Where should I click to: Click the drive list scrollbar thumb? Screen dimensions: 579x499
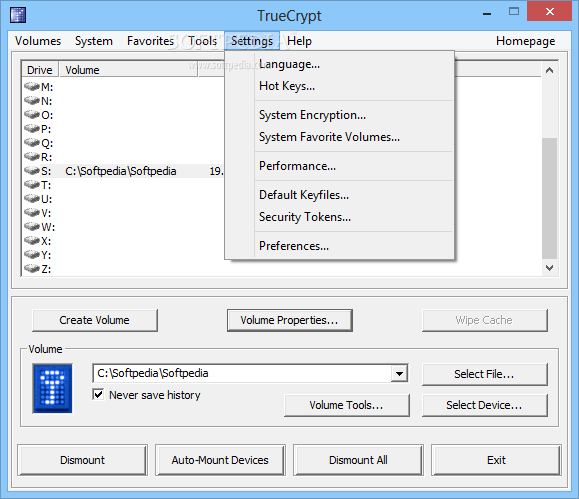(549, 198)
